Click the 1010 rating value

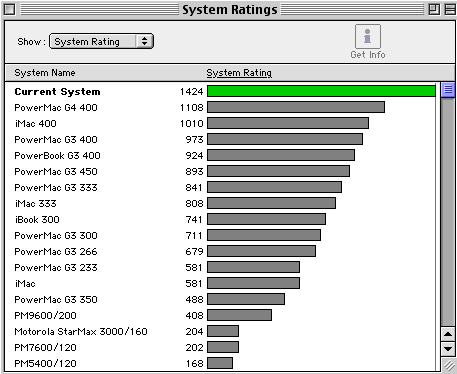(191, 123)
